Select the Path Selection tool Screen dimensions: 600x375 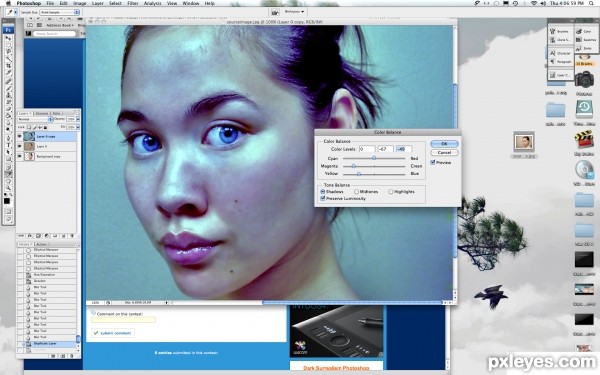pos(8,152)
